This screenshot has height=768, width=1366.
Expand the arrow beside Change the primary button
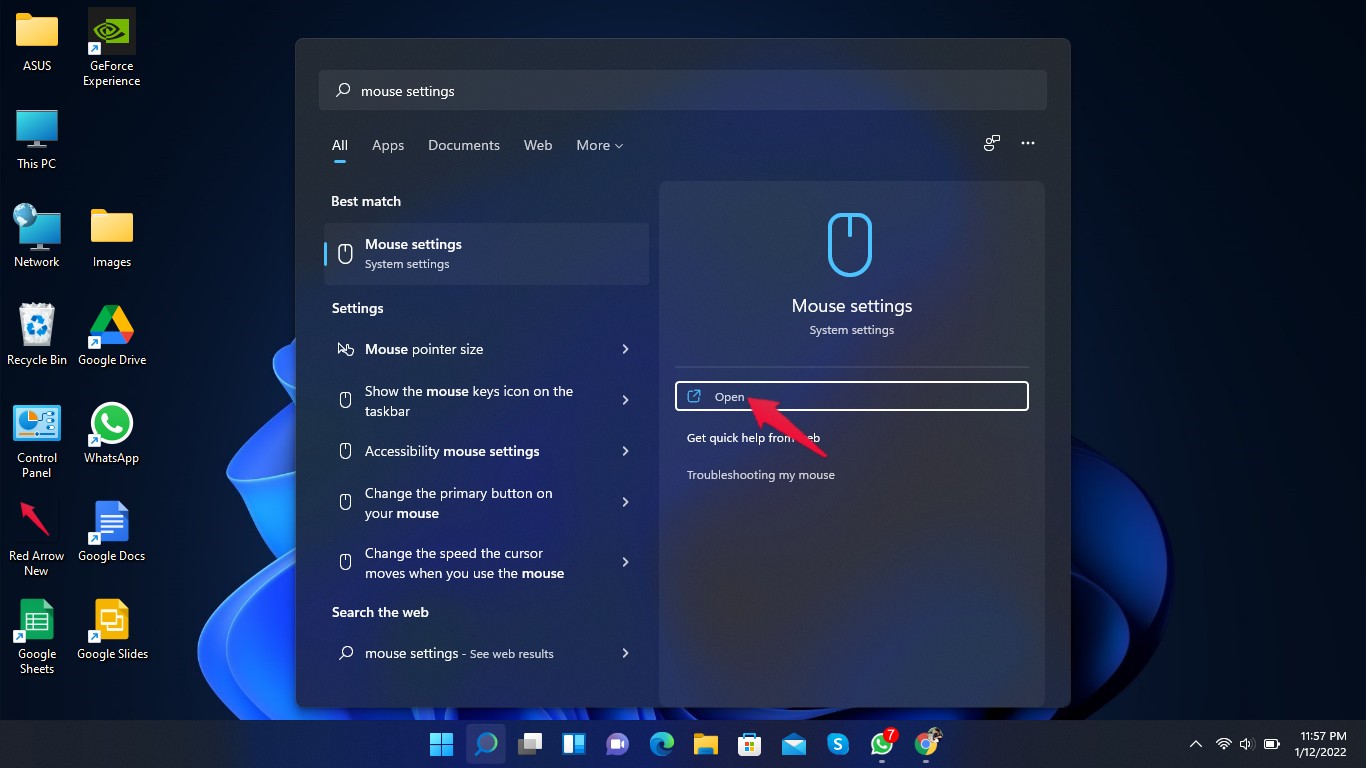click(x=625, y=502)
